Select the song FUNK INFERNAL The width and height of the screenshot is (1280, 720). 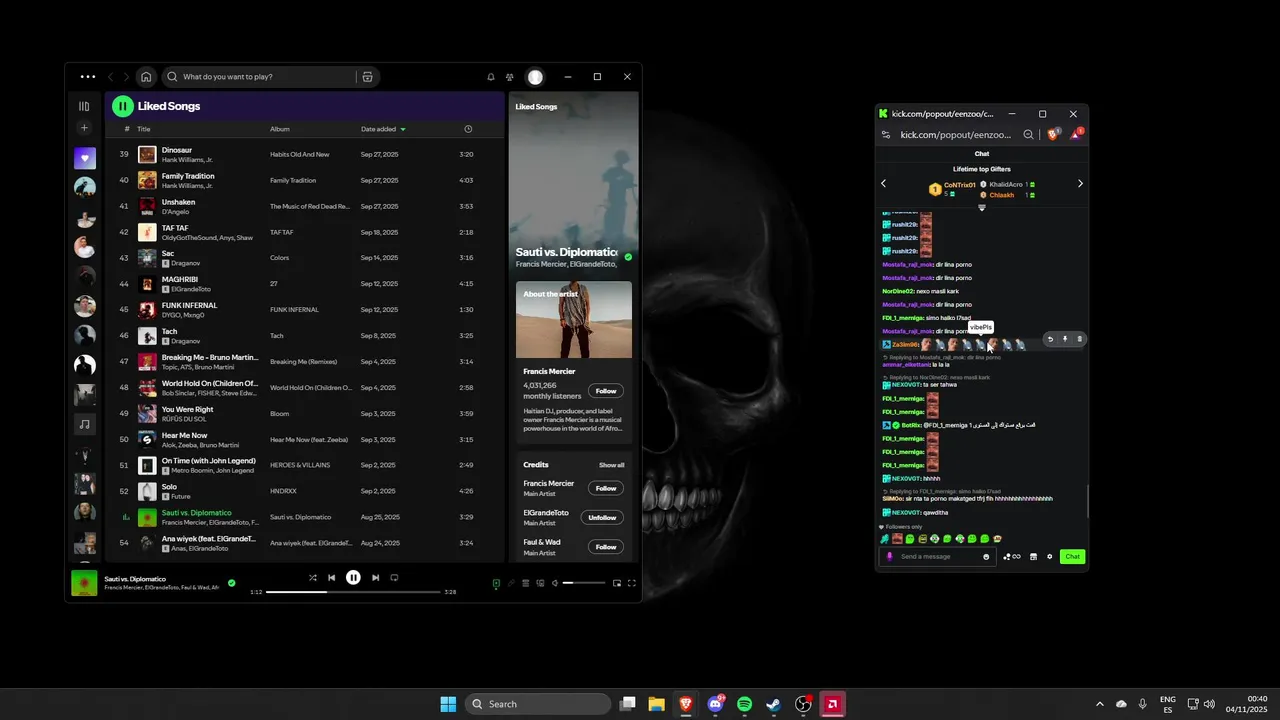pyautogui.click(x=190, y=305)
